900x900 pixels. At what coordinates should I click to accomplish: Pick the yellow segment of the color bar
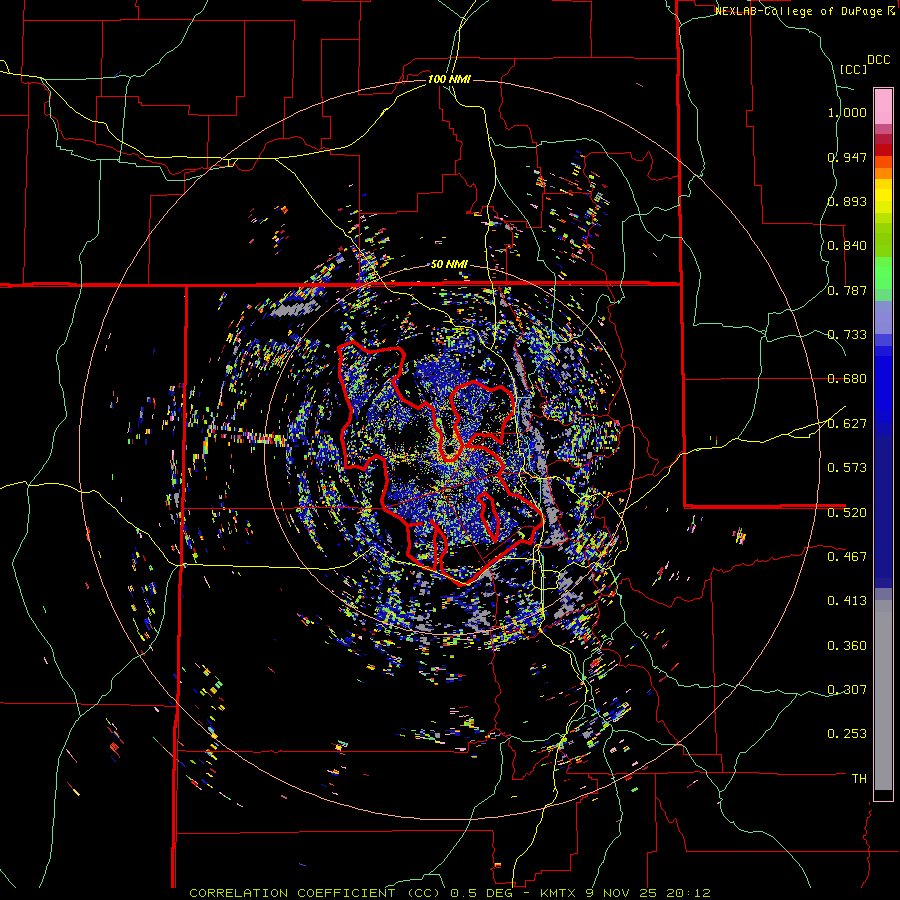883,197
